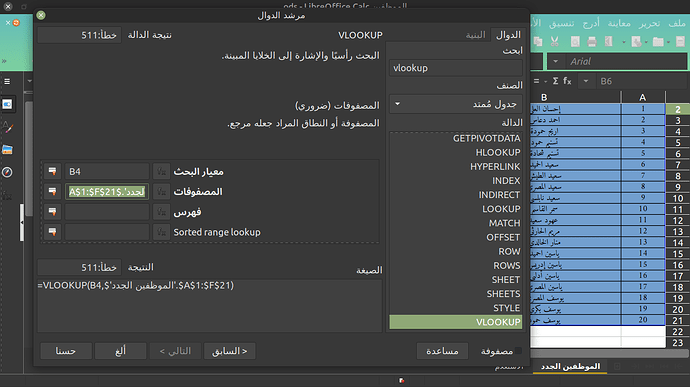The image size is (690, 387).
Task: Click the fx button beside المصفوفات
Action: click(x=161, y=192)
